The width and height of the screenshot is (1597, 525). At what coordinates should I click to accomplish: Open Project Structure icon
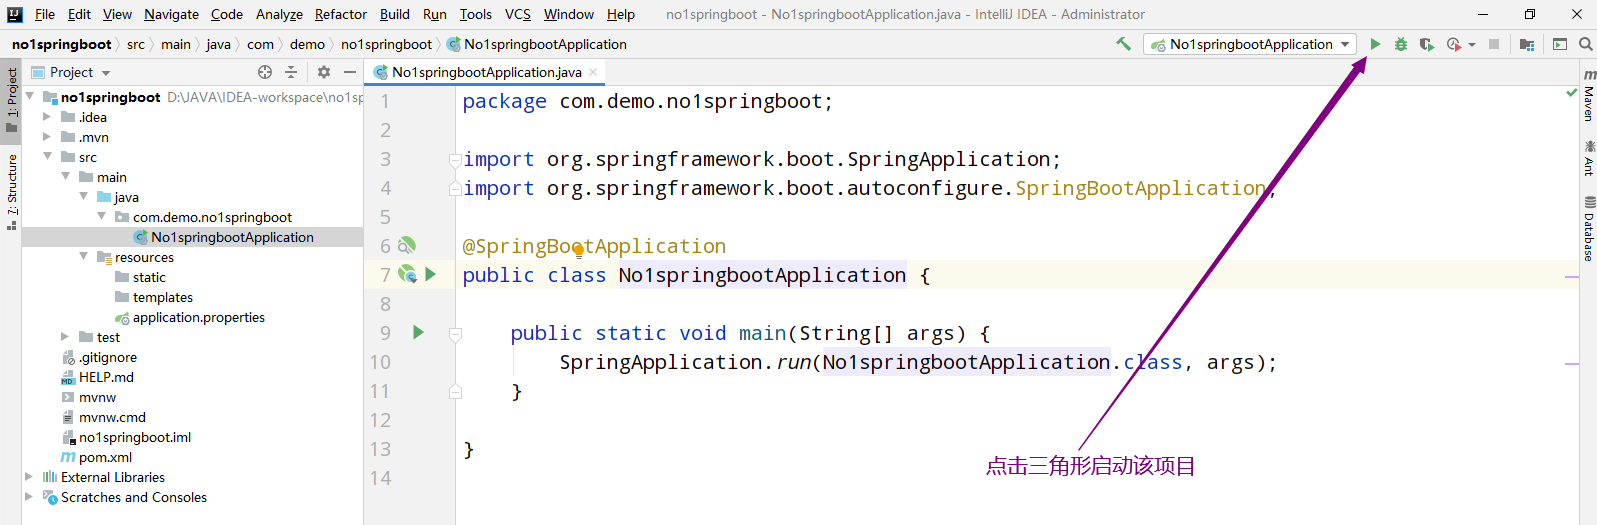(1527, 44)
